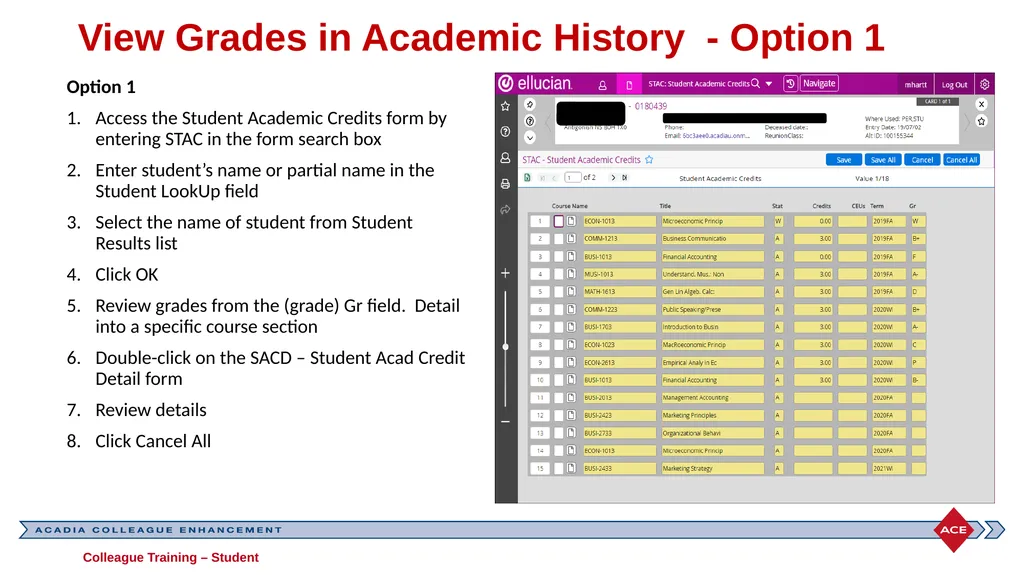The width and height of the screenshot is (1024, 575).
Task: Click the 2021WI term field
Action: click(x=889, y=468)
